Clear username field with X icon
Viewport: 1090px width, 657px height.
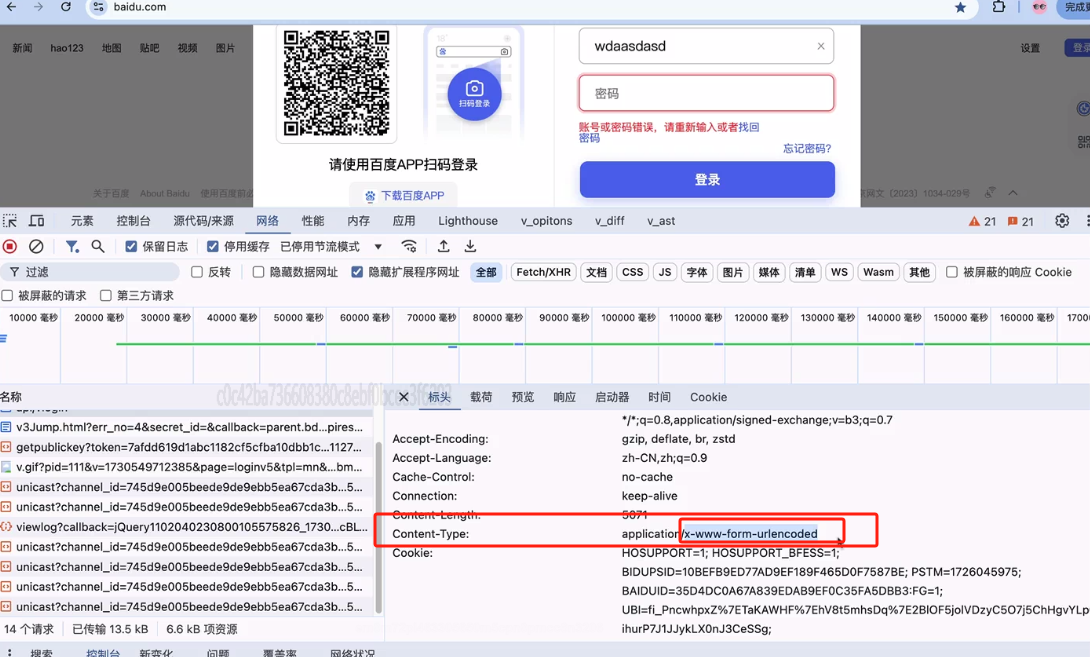[x=821, y=46]
